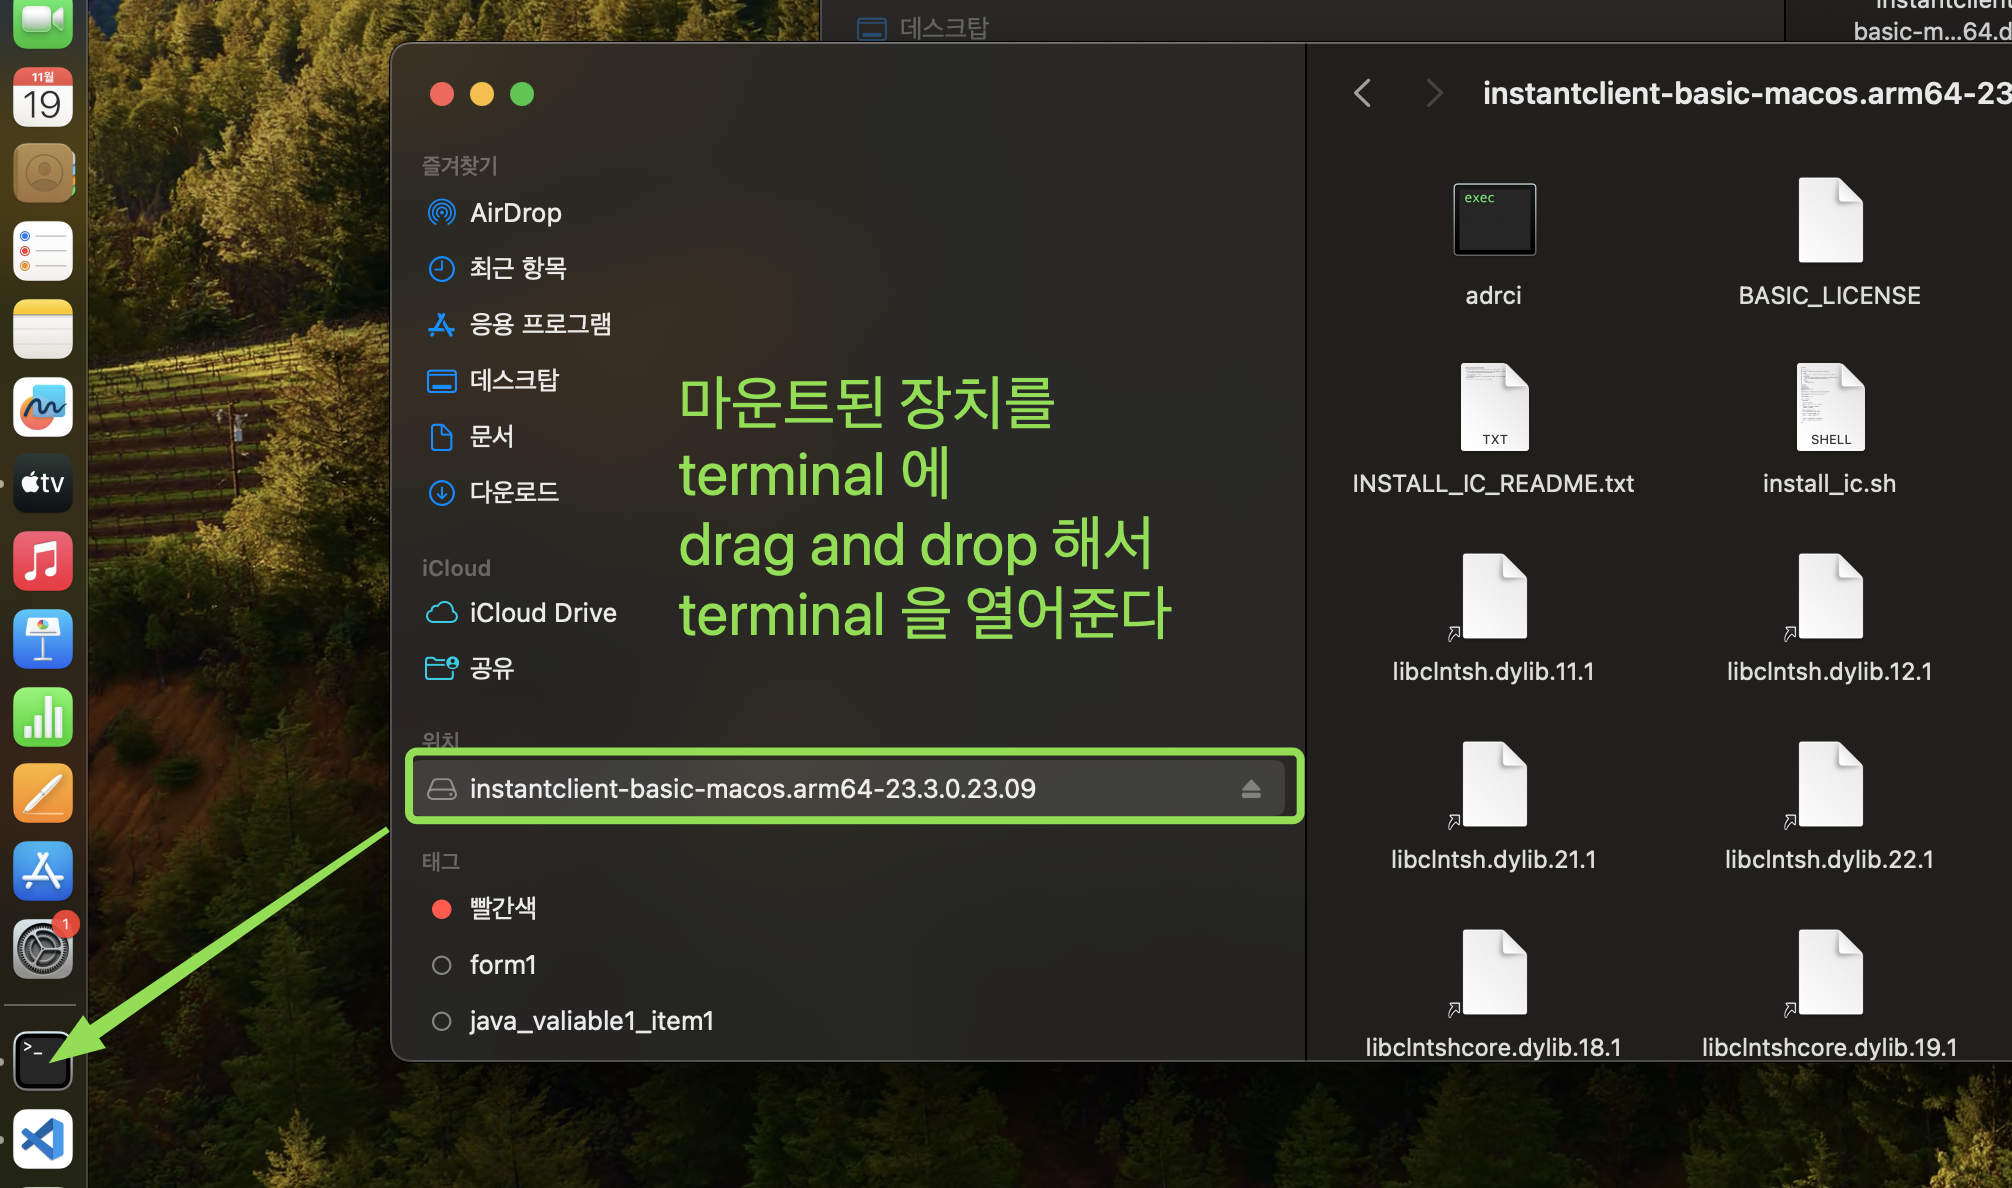2012x1188 pixels.
Task: Open AirDrop in the Finder sidebar
Action: tap(515, 213)
